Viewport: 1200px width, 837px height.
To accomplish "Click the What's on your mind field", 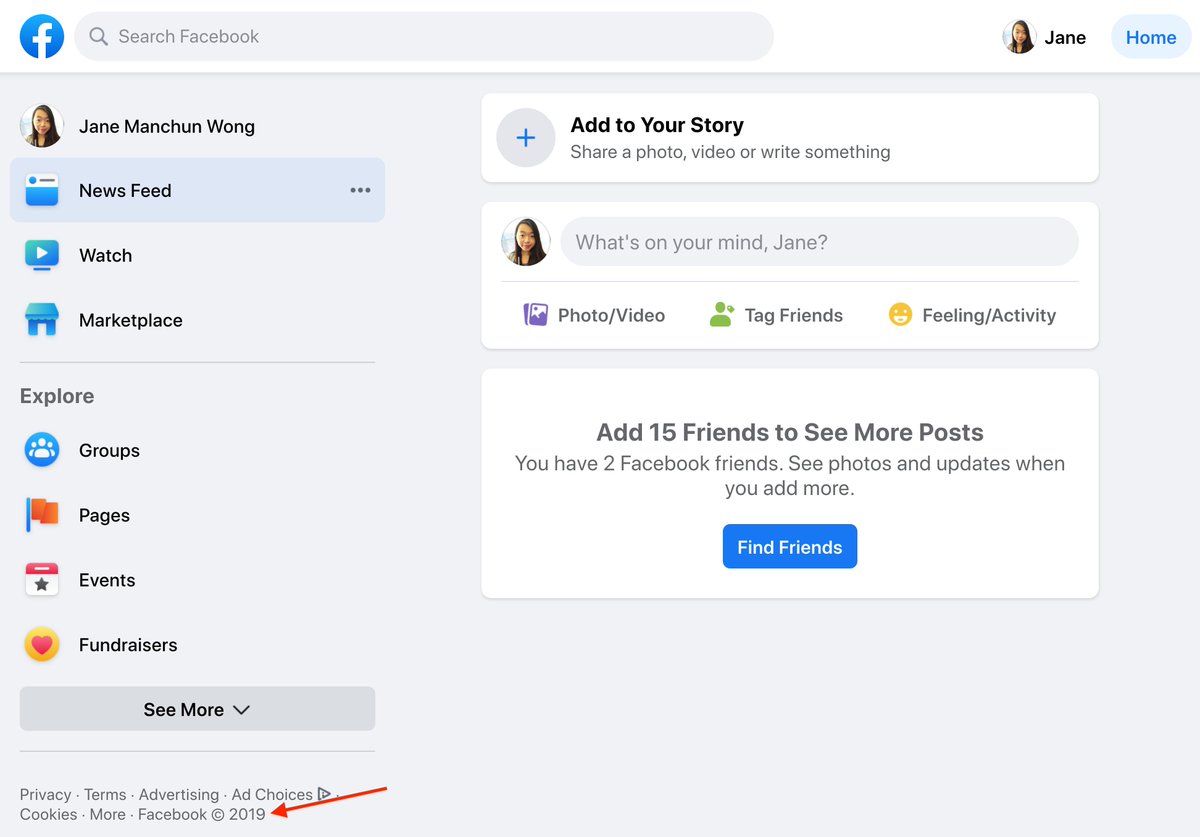I will [819, 242].
